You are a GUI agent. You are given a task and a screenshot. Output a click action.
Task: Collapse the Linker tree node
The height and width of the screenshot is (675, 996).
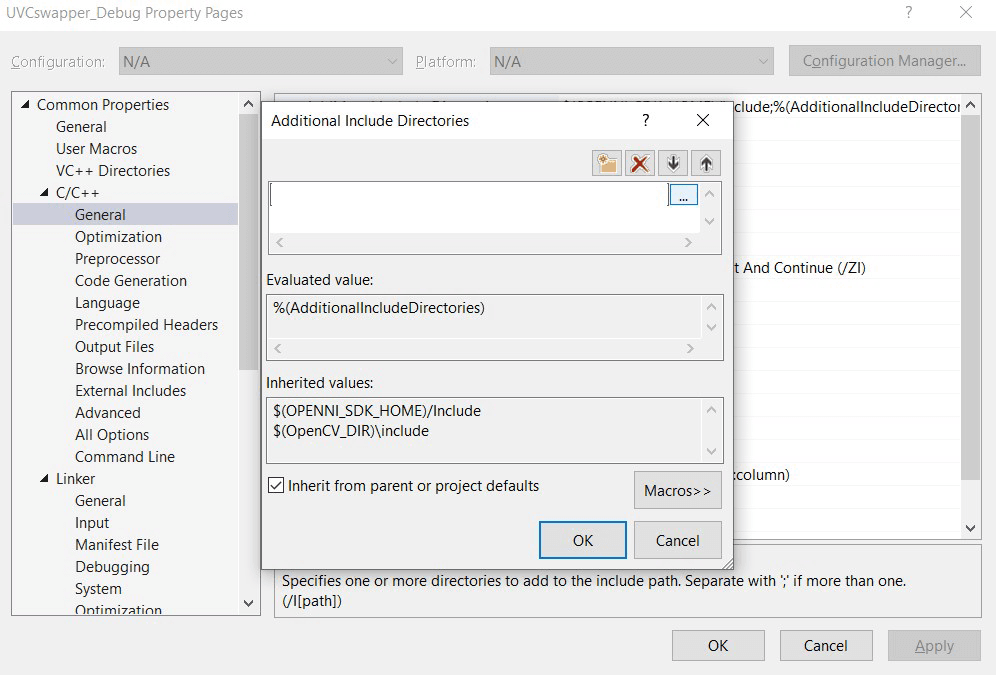point(44,479)
